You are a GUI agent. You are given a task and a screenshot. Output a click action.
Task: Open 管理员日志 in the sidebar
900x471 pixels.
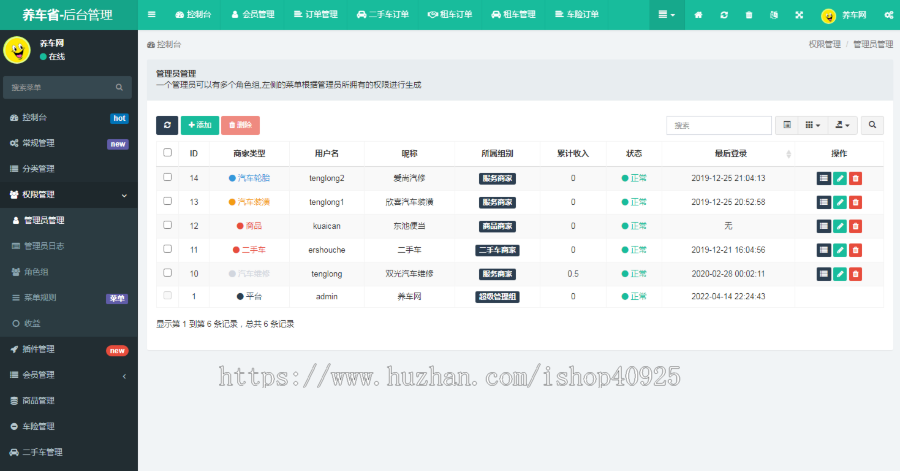click(69, 246)
